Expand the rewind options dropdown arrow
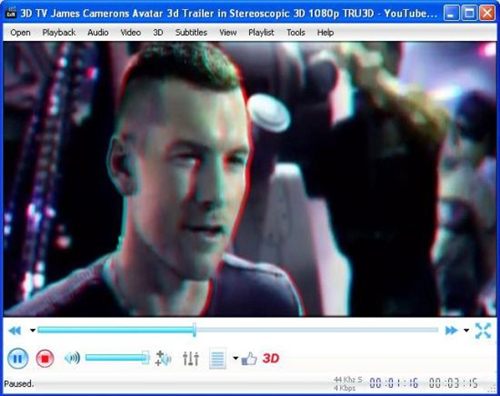The height and width of the screenshot is (396, 500). [33, 331]
